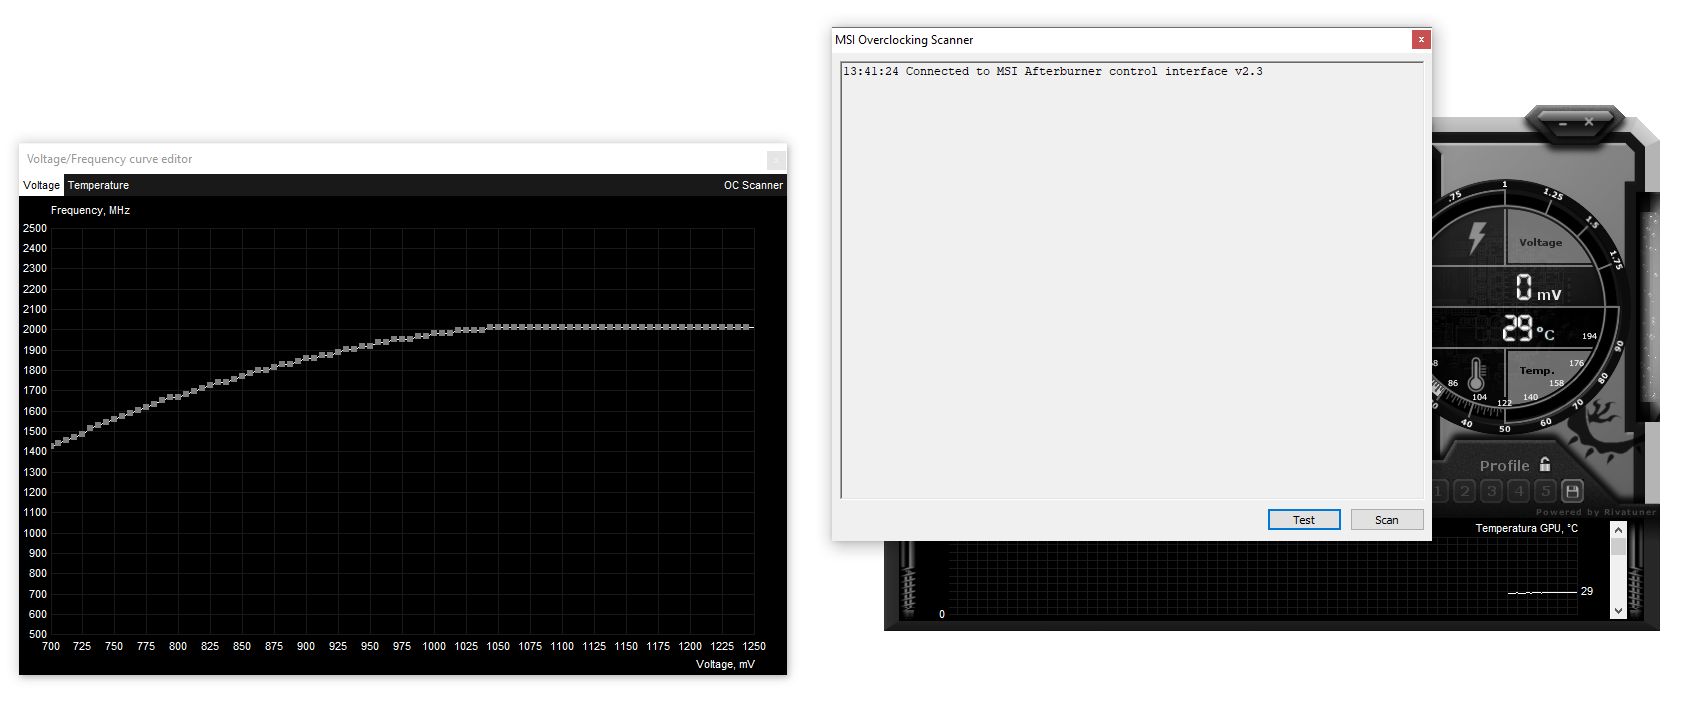Click the monitoring graph scroll-up arrow
Screen dimensions: 1700x720
(1618, 530)
